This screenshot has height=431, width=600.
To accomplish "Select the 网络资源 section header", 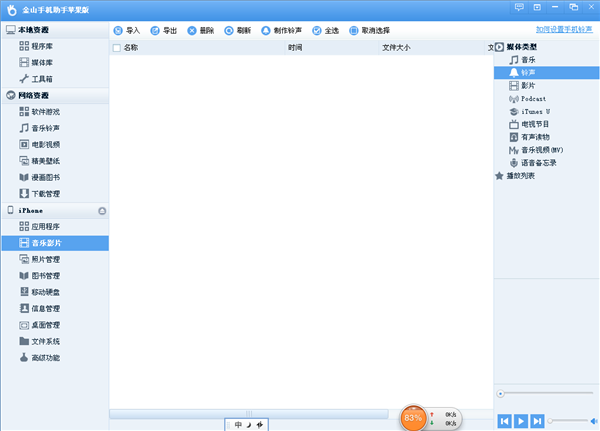I will click(55, 95).
